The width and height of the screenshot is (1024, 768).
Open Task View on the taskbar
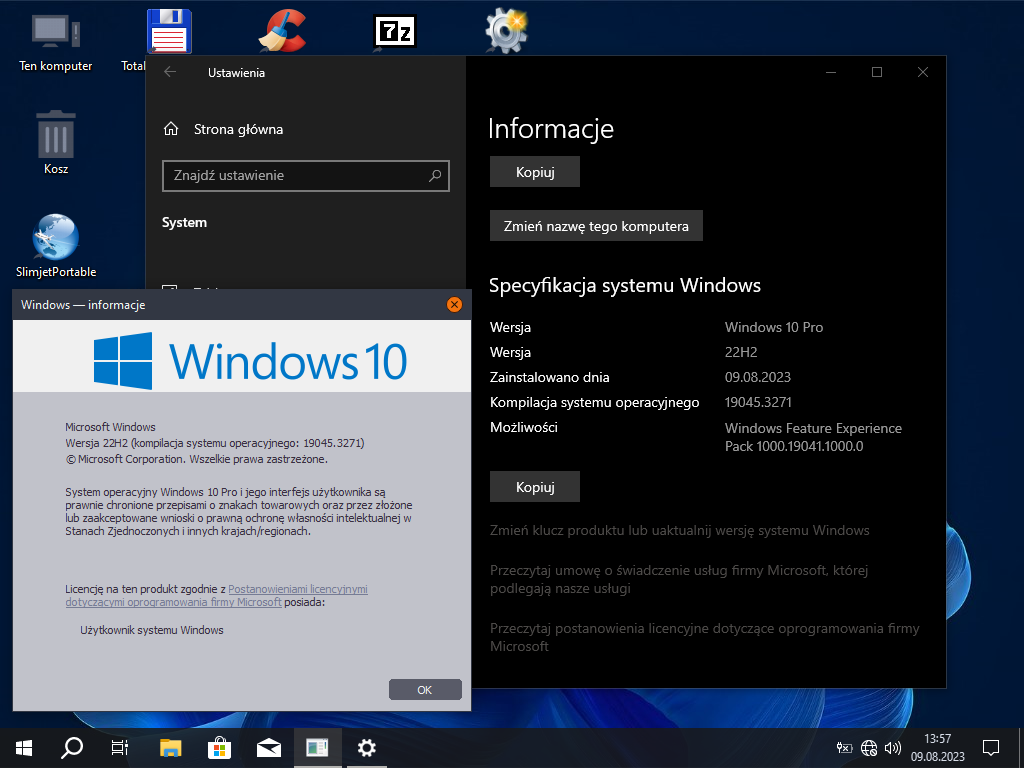click(120, 747)
